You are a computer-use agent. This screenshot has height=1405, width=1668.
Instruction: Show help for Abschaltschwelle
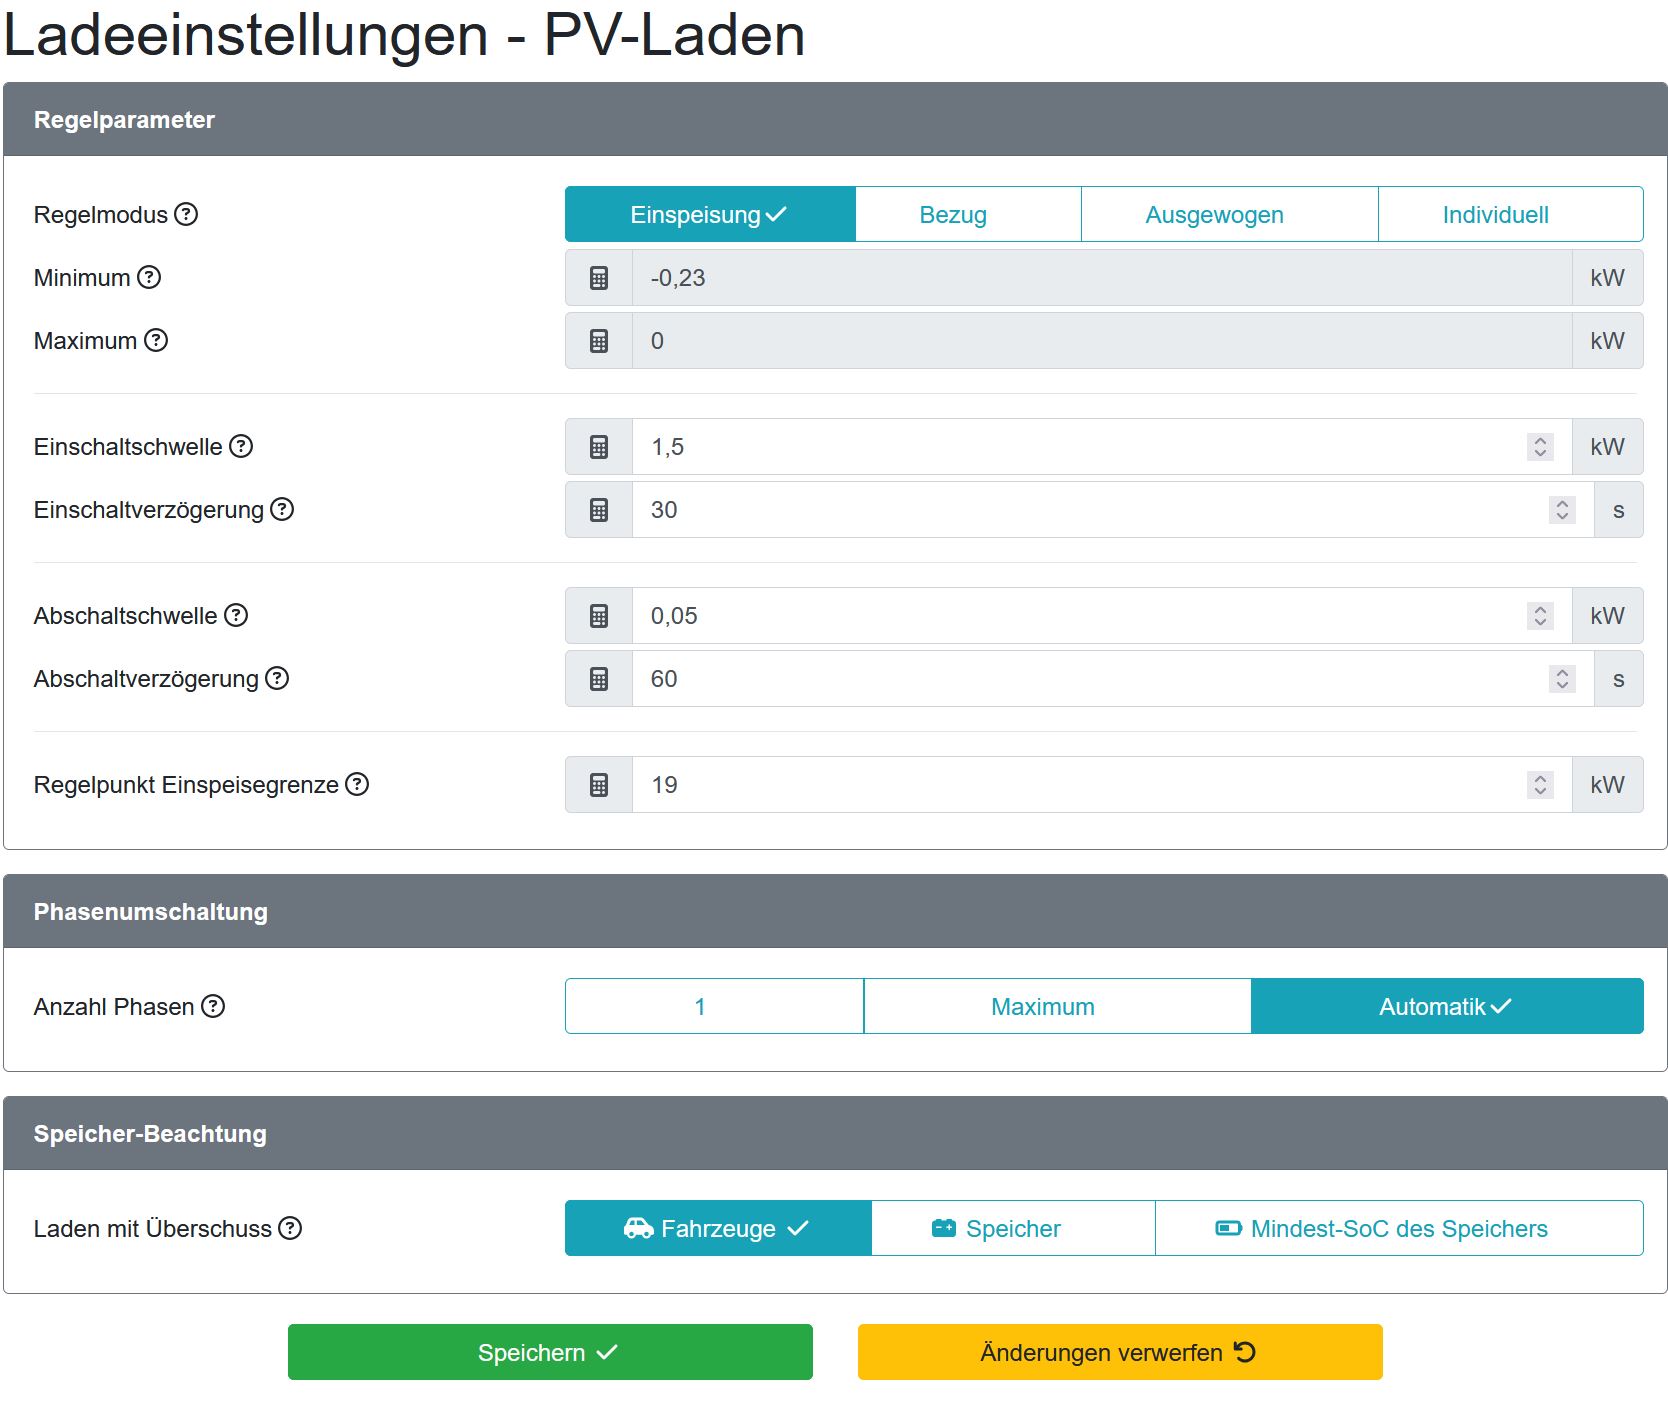[236, 615]
